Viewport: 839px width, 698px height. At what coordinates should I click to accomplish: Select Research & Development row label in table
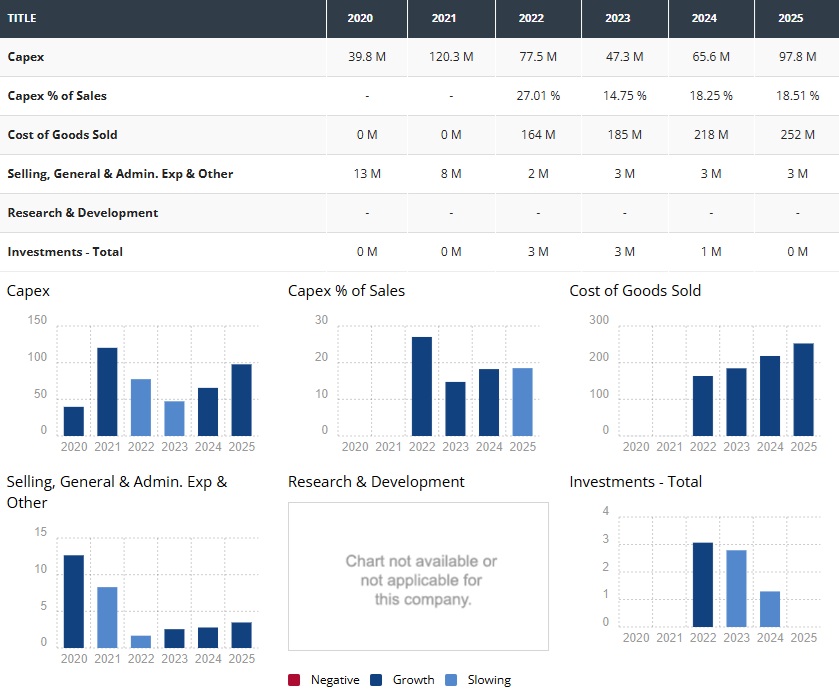point(83,213)
